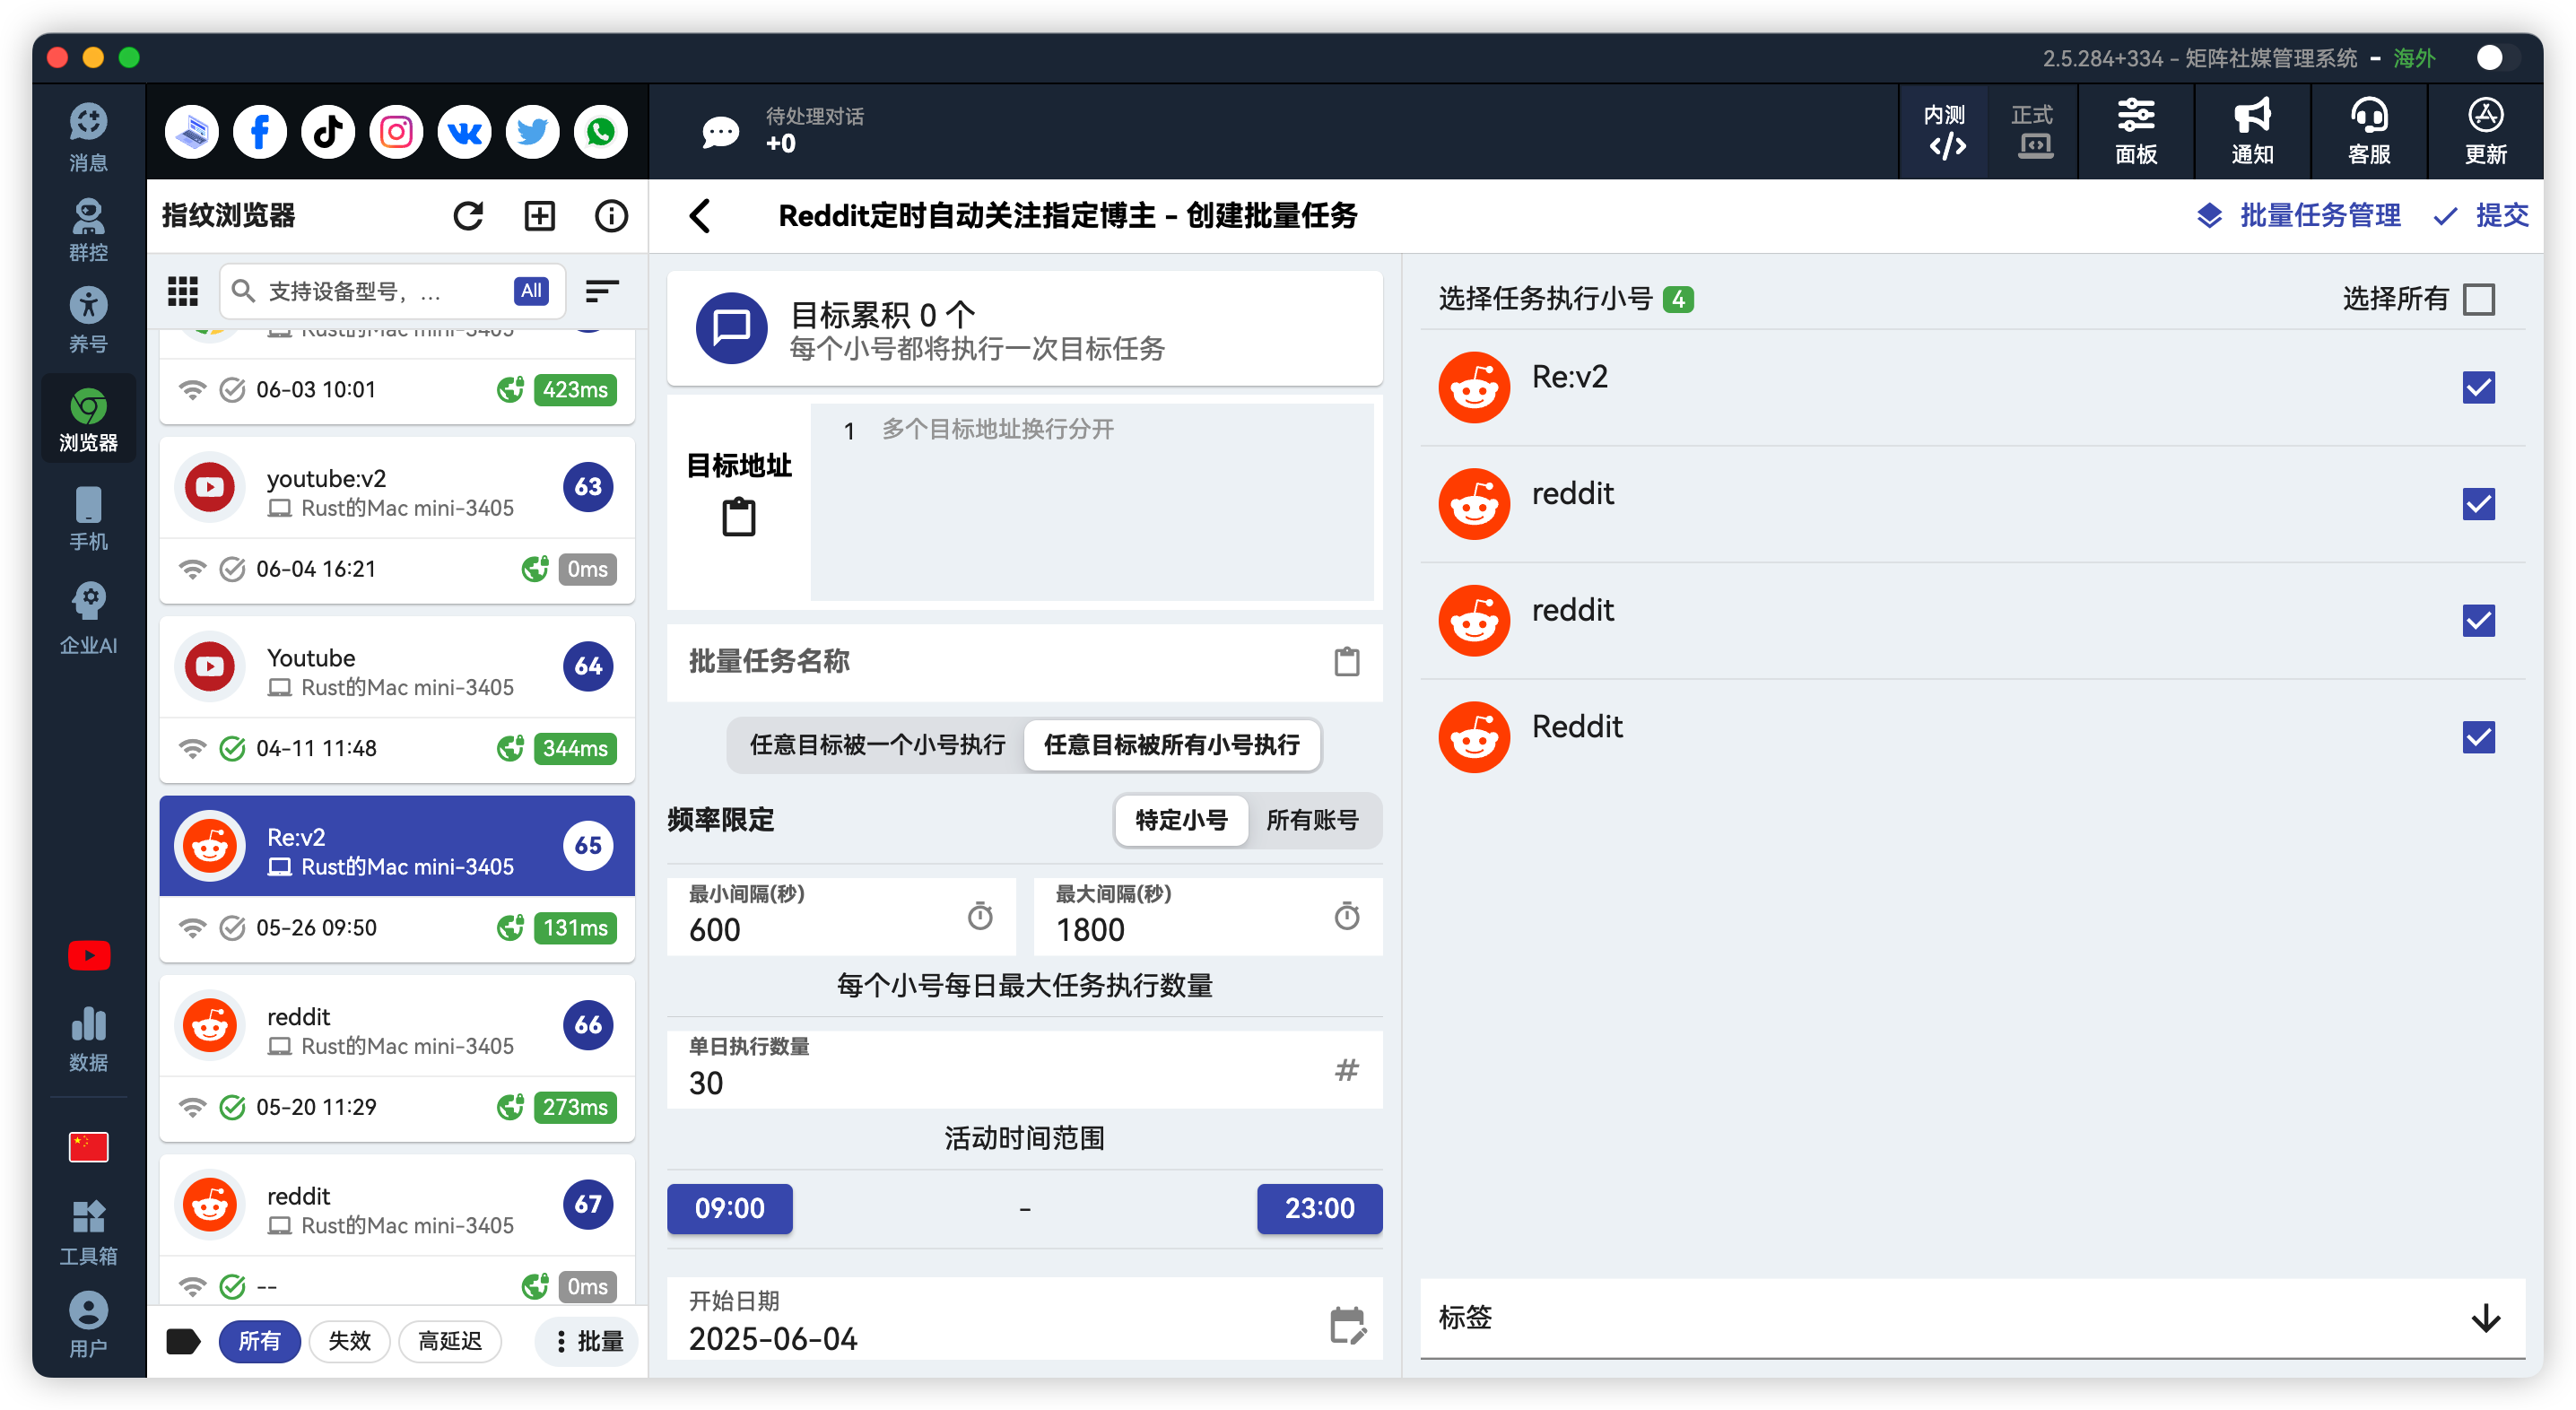Open the 开始日期 calendar picker
The height and width of the screenshot is (1410, 2576).
1347,1324
